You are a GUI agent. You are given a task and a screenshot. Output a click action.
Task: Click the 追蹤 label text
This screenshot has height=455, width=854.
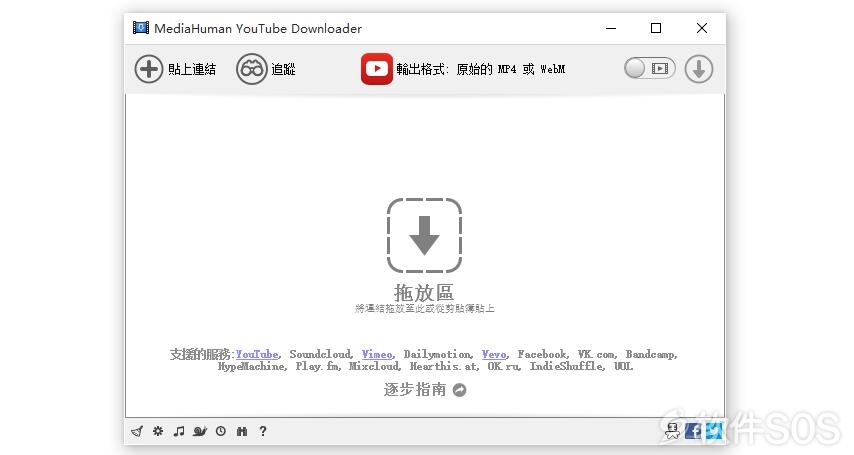tap(283, 69)
